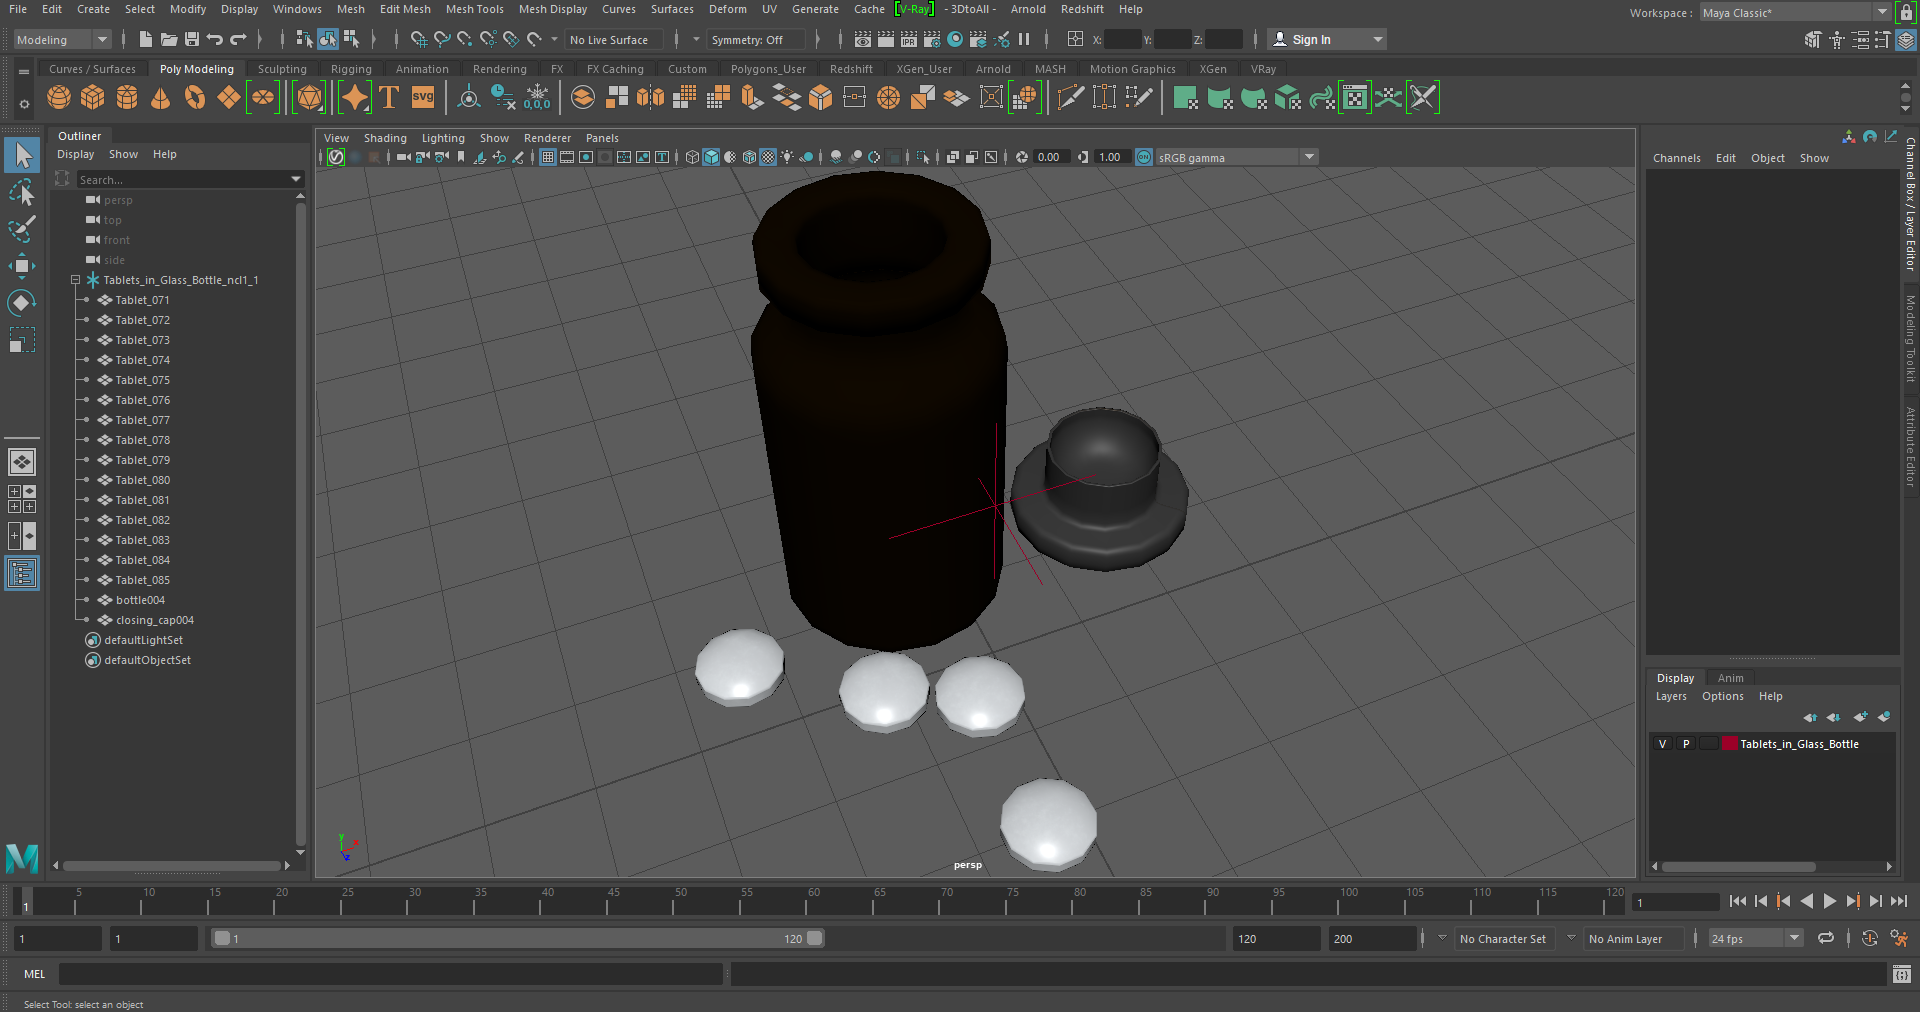Toggle color management ON button
The height and width of the screenshot is (1012, 1920).
coord(1144,157)
